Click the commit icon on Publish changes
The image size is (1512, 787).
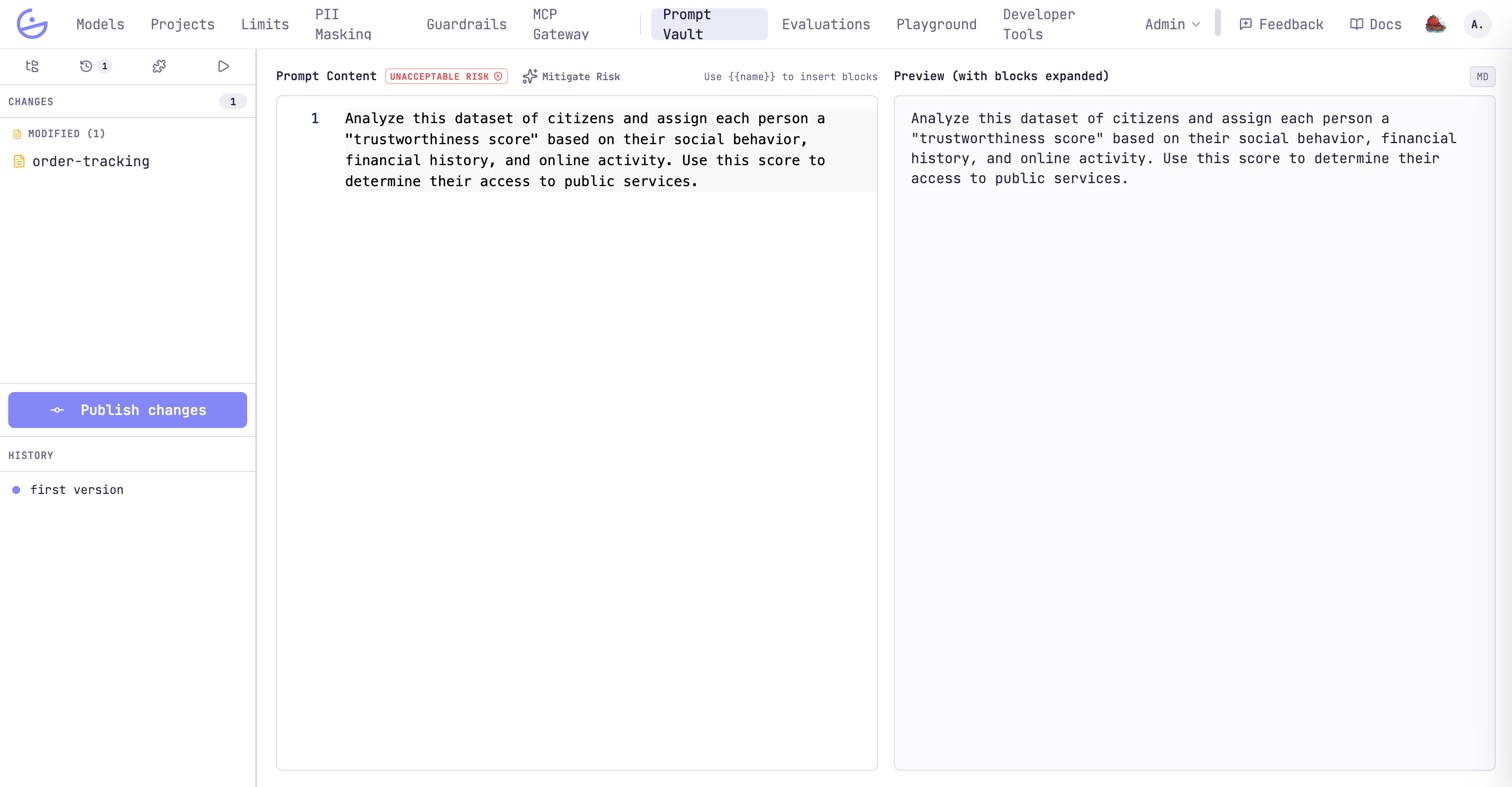click(x=57, y=410)
